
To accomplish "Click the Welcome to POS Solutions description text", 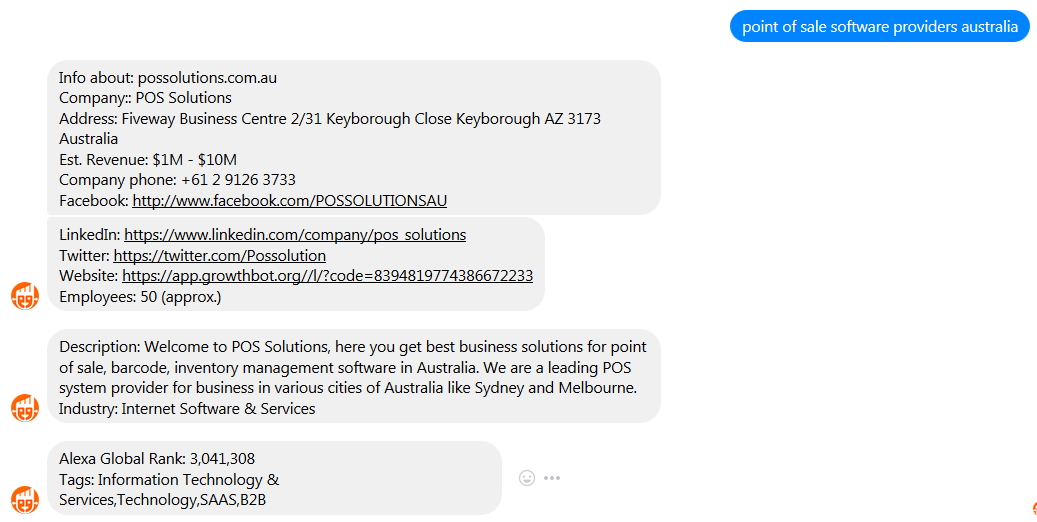I will [x=353, y=367].
